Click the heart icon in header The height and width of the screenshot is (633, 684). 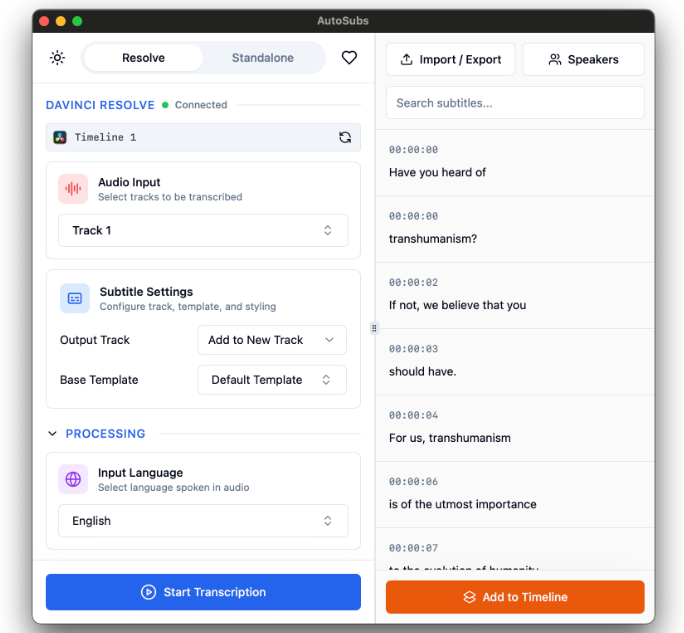pos(349,58)
